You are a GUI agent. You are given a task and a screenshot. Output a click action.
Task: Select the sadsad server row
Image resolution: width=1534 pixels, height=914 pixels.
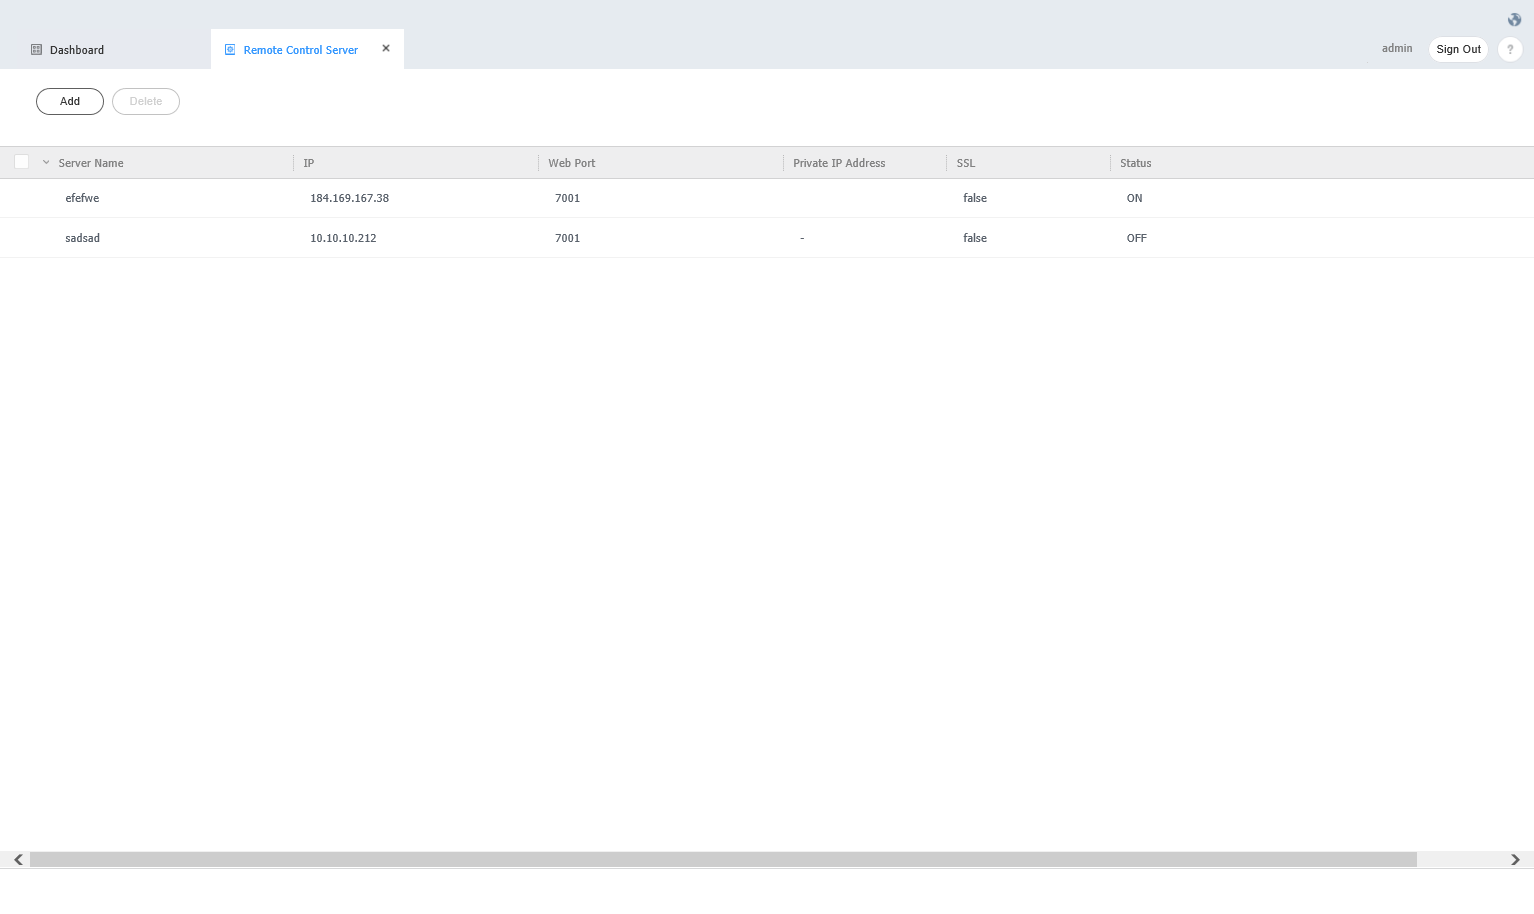point(82,238)
